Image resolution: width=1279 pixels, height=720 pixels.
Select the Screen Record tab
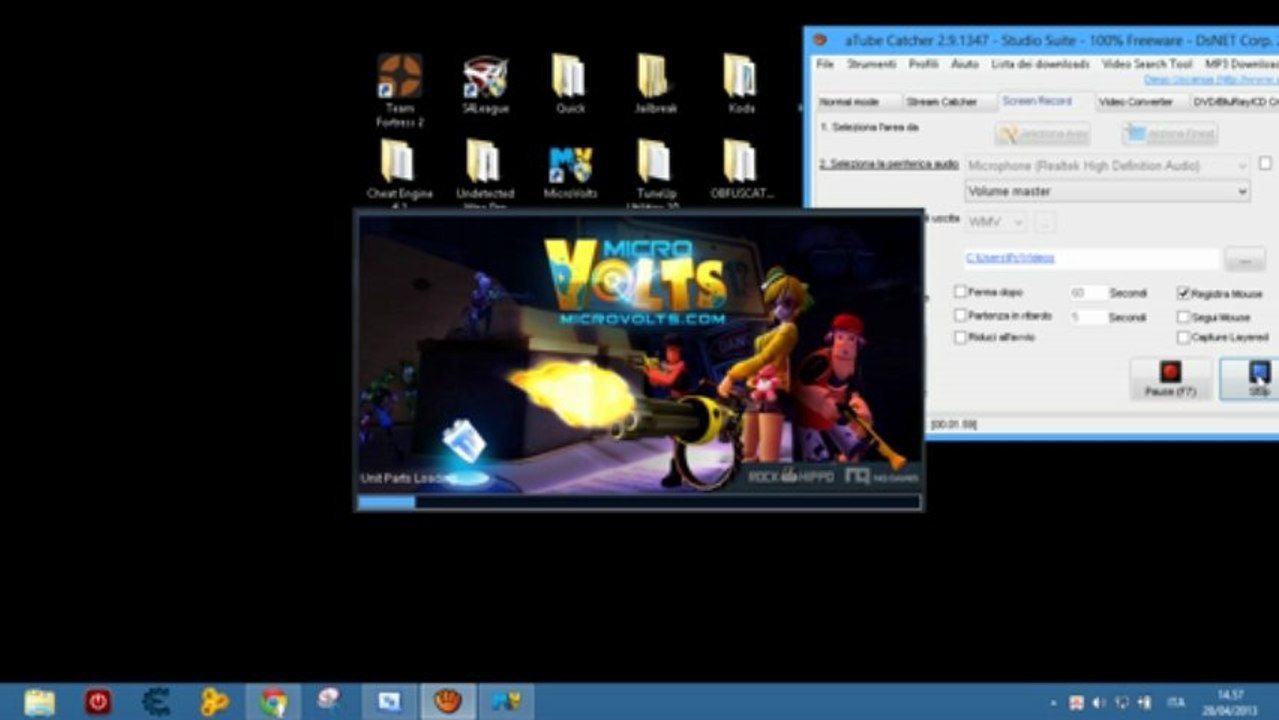tap(1037, 101)
